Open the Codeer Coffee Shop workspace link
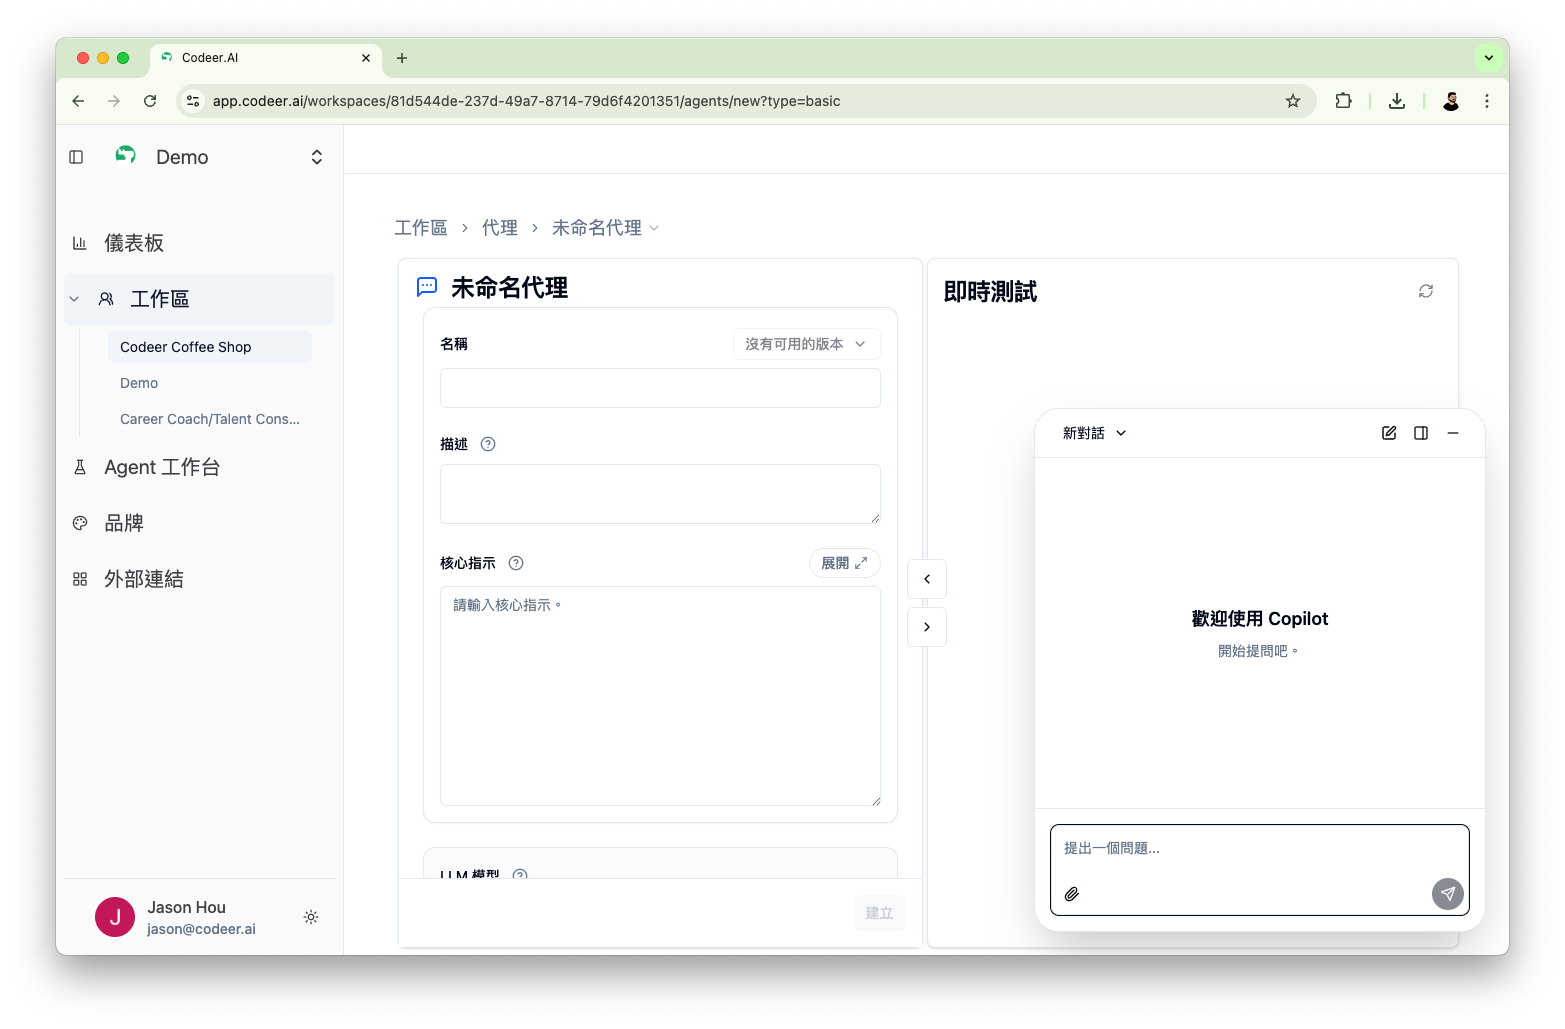This screenshot has width=1565, height=1029. [185, 346]
